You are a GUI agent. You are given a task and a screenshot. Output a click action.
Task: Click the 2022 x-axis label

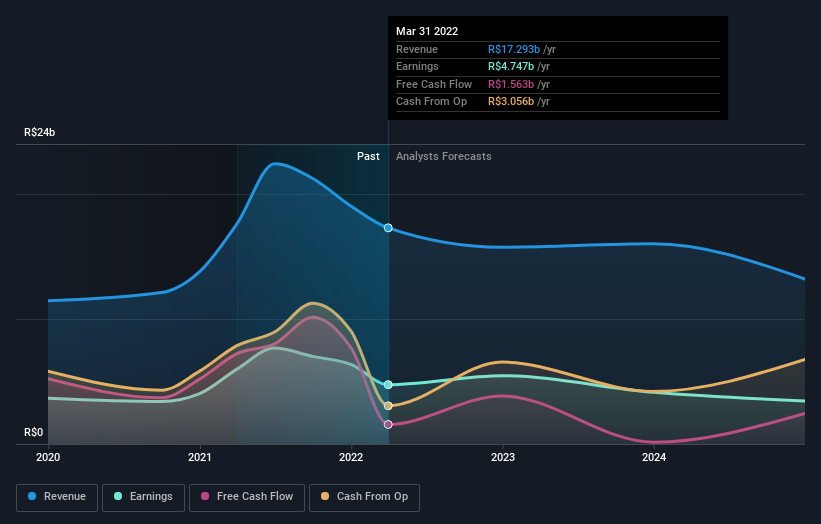[351, 458]
